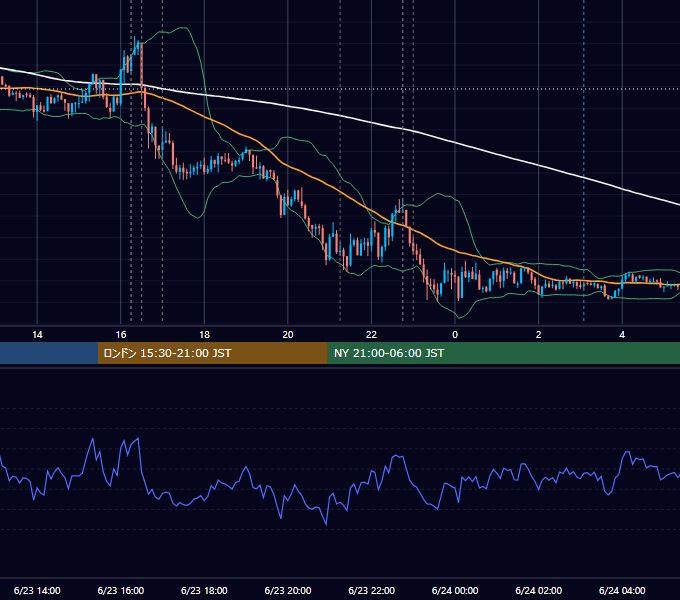Click the 6/23 14:00 time label
Viewport: 680px width, 600px height.
(x=37, y=590)
